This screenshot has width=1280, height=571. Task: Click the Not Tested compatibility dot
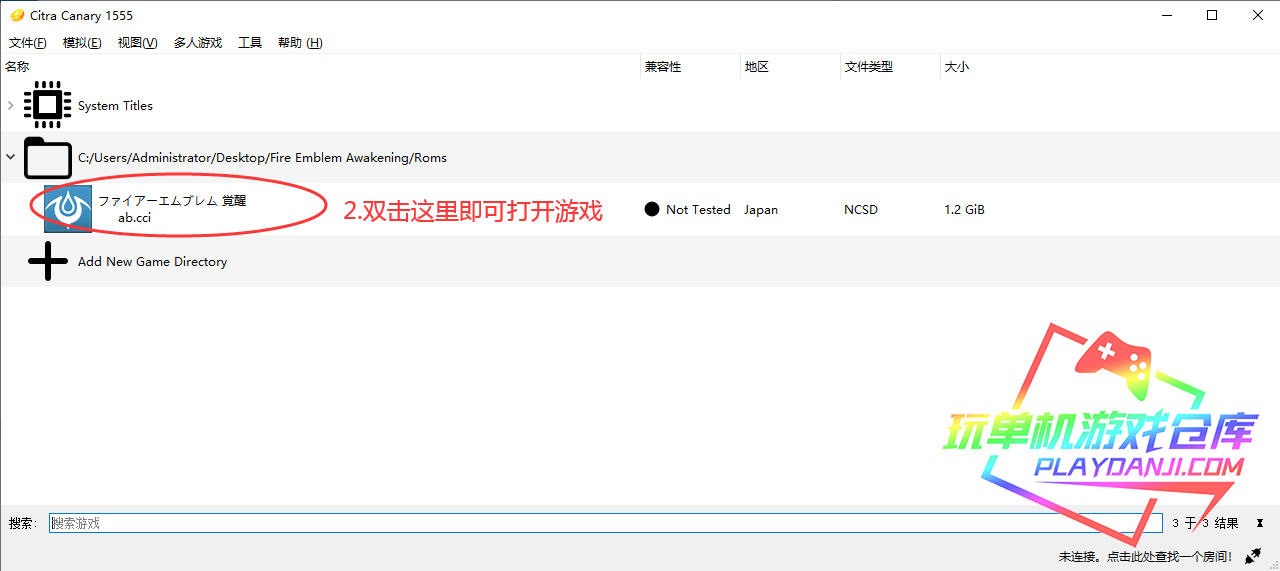pyautogui.click(x=652, y=210)
